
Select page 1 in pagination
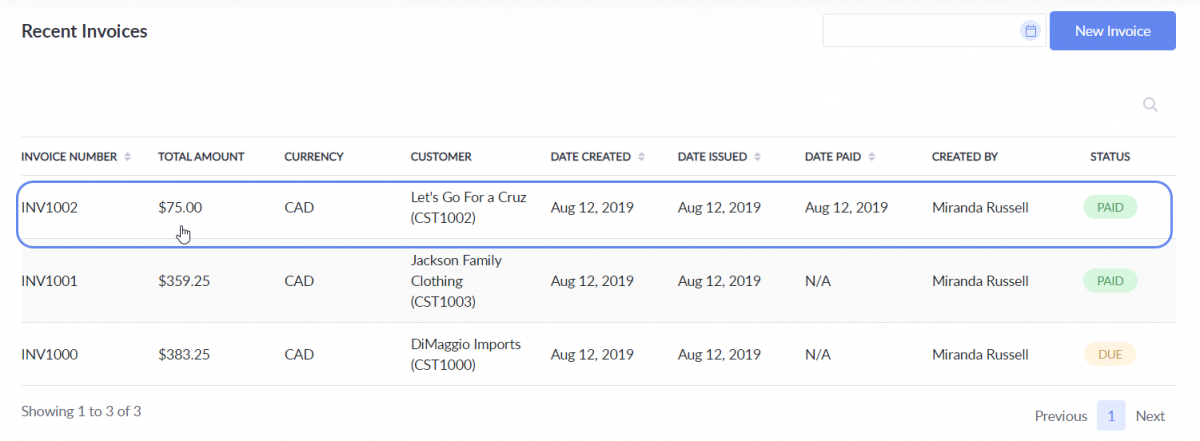click(x=1111, y=416)
